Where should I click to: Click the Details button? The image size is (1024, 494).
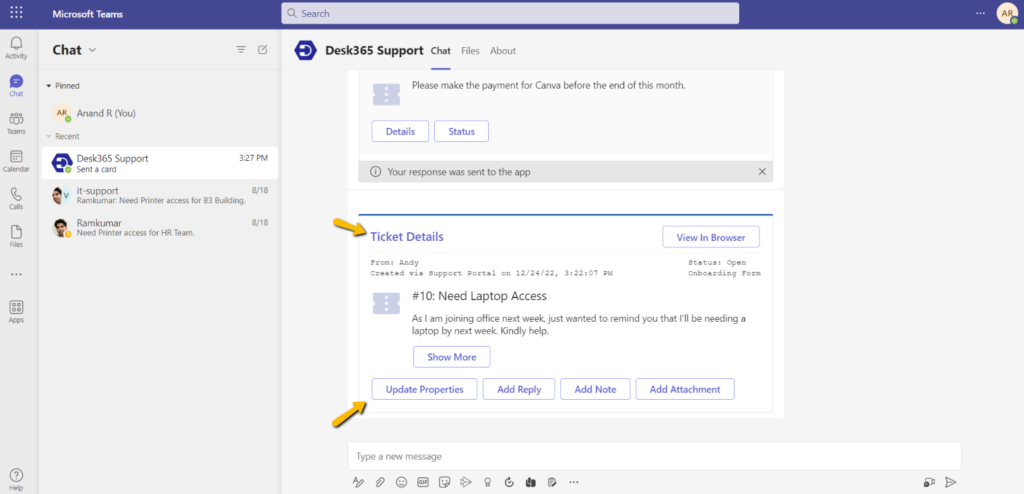click(400, 131)
